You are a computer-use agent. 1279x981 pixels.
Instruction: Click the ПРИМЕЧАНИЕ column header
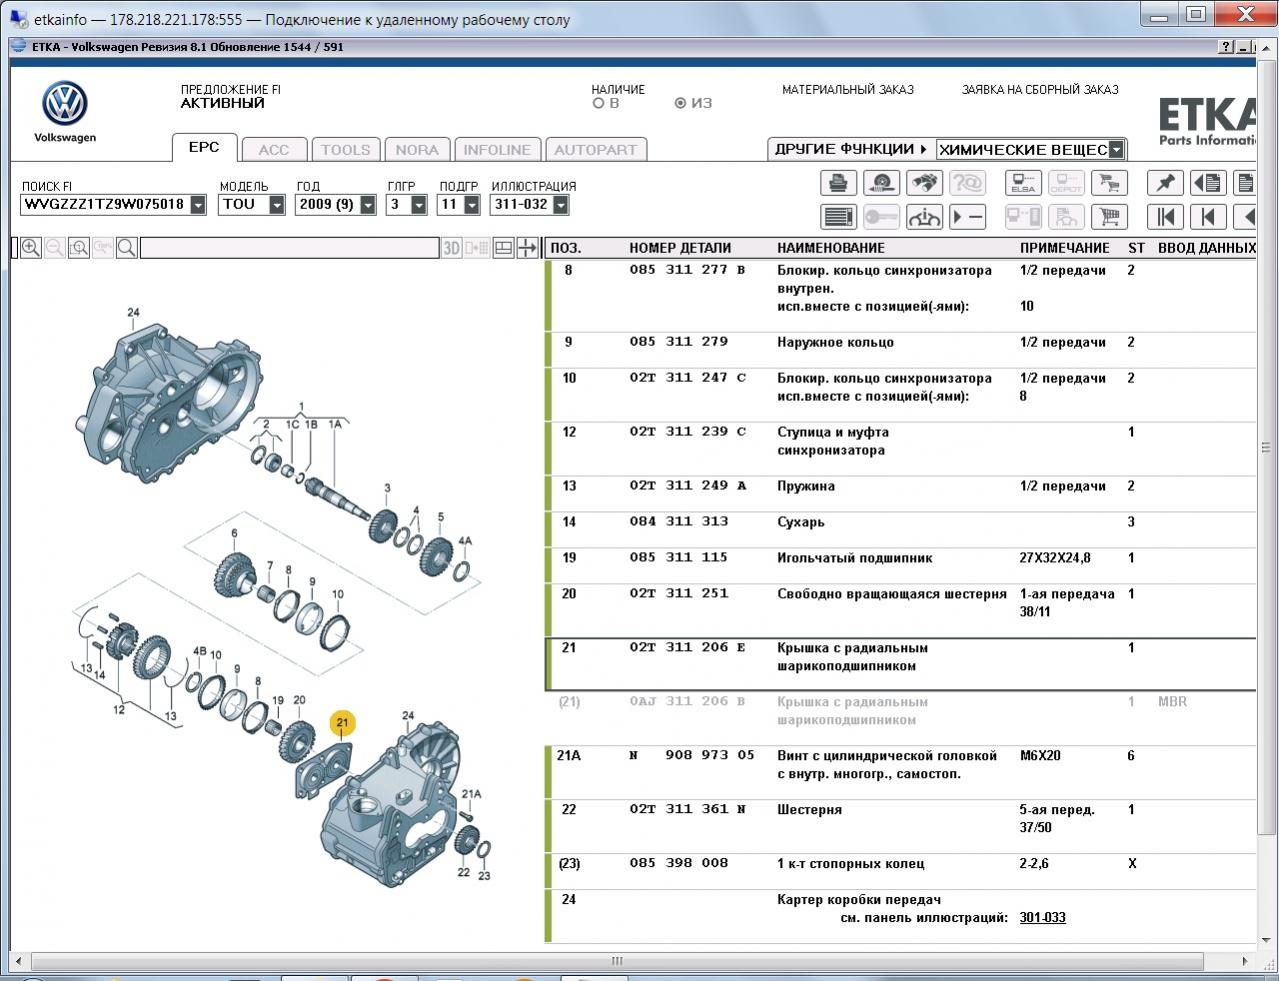pyautogui.click(x=1065, y=248)
